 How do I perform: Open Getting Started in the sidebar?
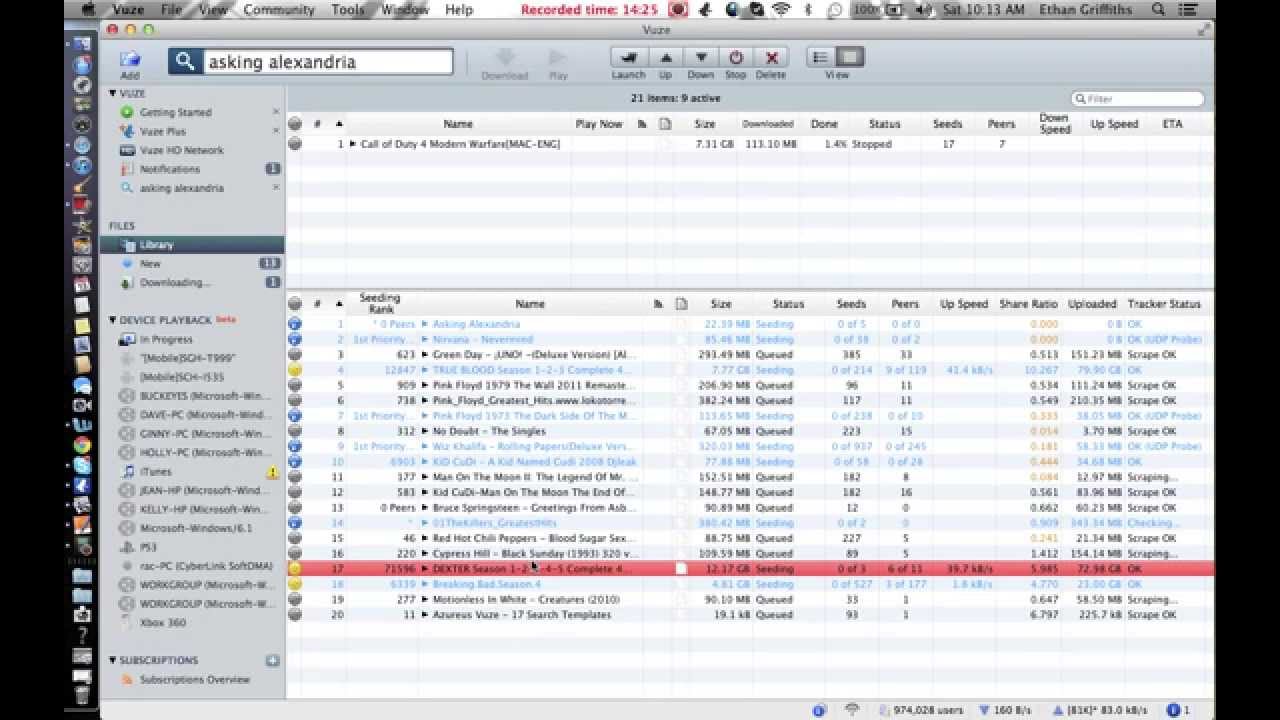point(175,112)
